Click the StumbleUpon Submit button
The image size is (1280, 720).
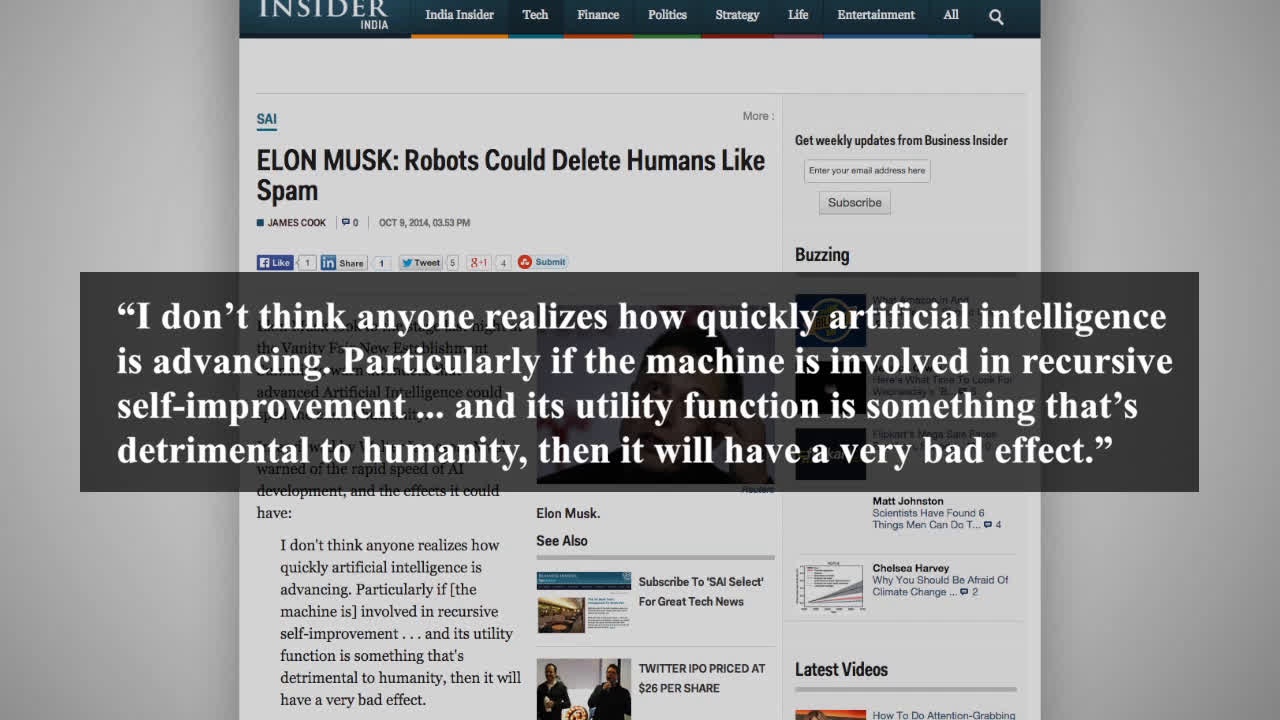[x=542, y=262]
